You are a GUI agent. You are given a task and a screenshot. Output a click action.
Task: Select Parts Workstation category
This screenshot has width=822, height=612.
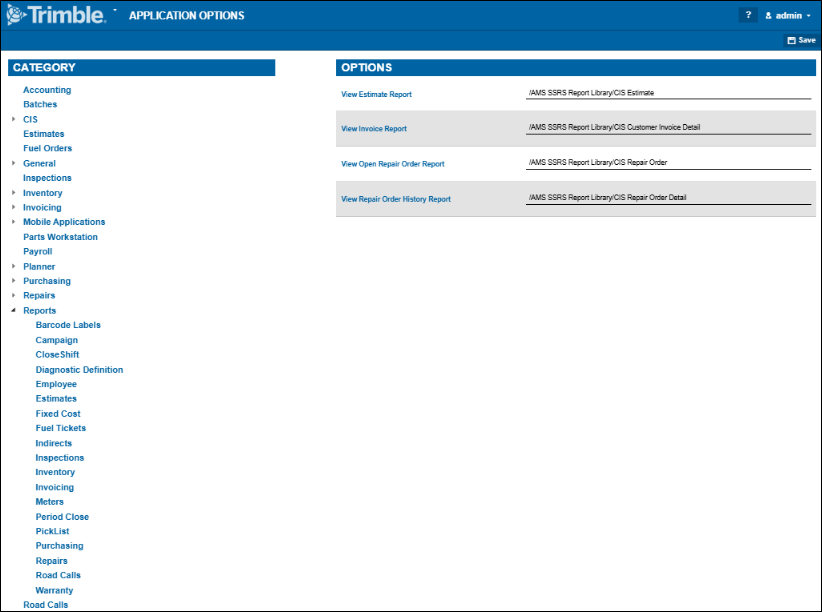click(x=59, y=236)
